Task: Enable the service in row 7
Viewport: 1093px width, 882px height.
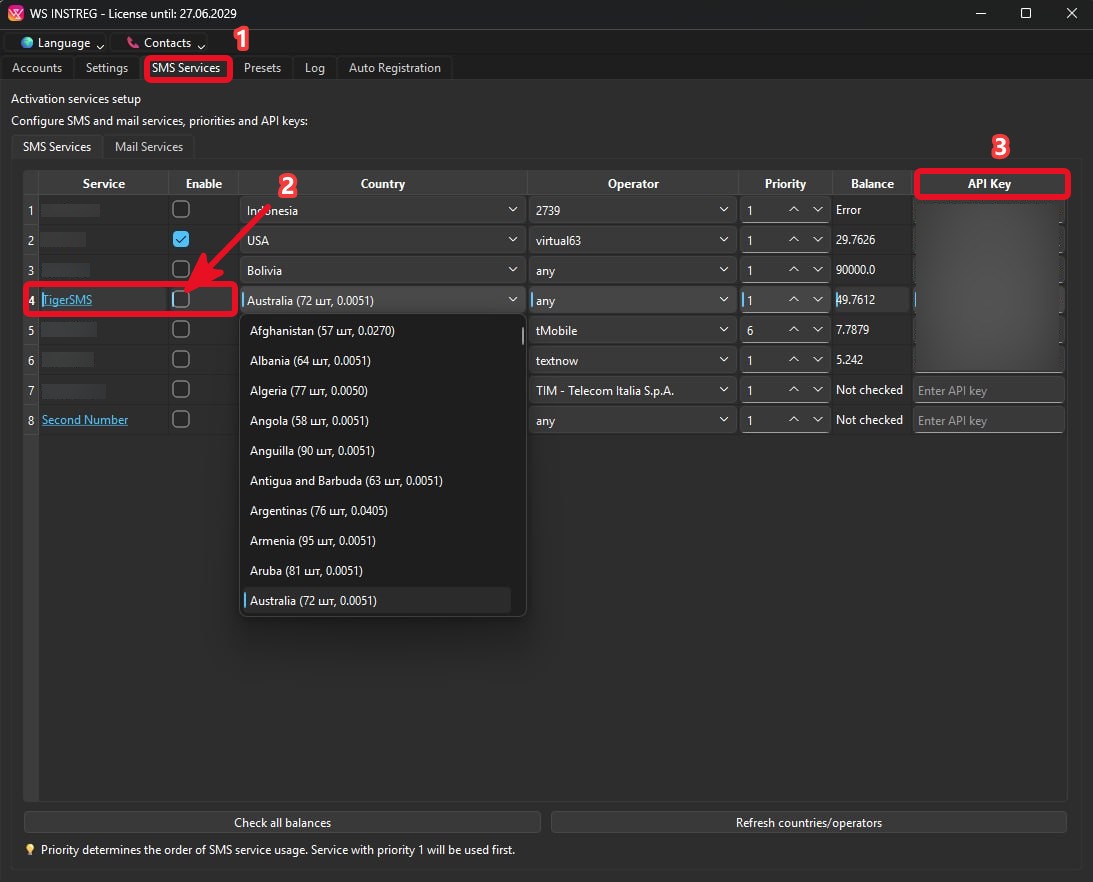Action: (181, 389)
